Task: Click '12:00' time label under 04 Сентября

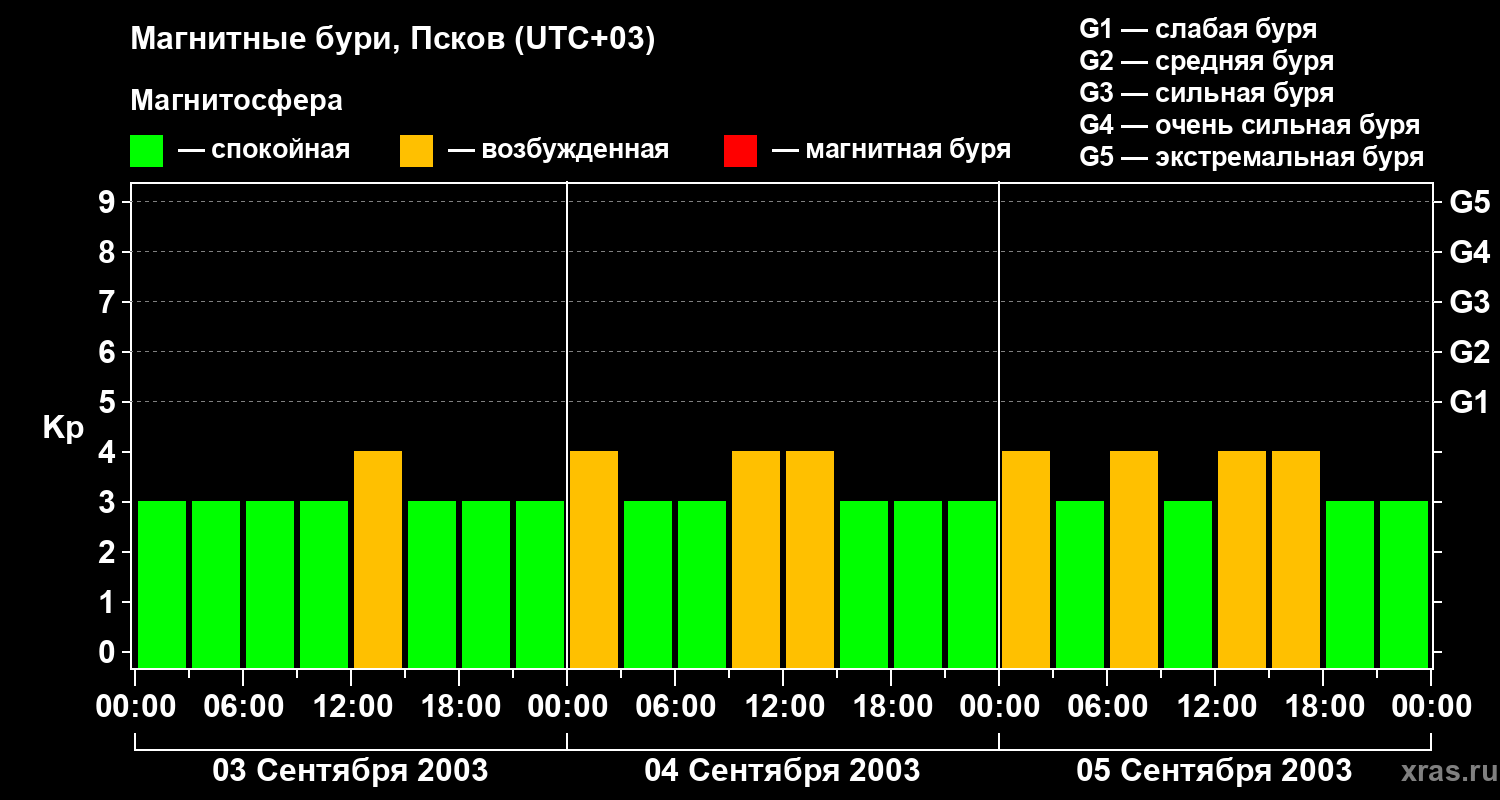Action: click(x=783, y=707)
